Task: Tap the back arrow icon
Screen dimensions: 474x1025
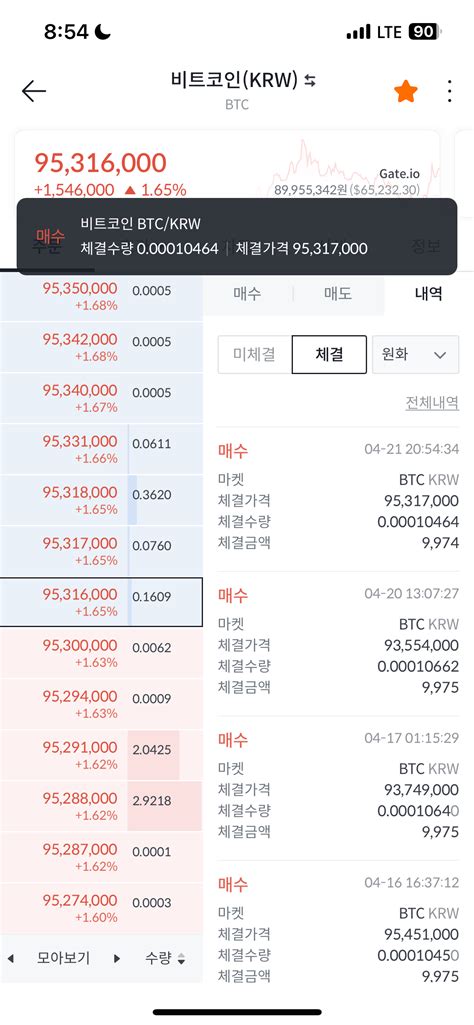Action: pyautogui.click(x=33, y=91)
